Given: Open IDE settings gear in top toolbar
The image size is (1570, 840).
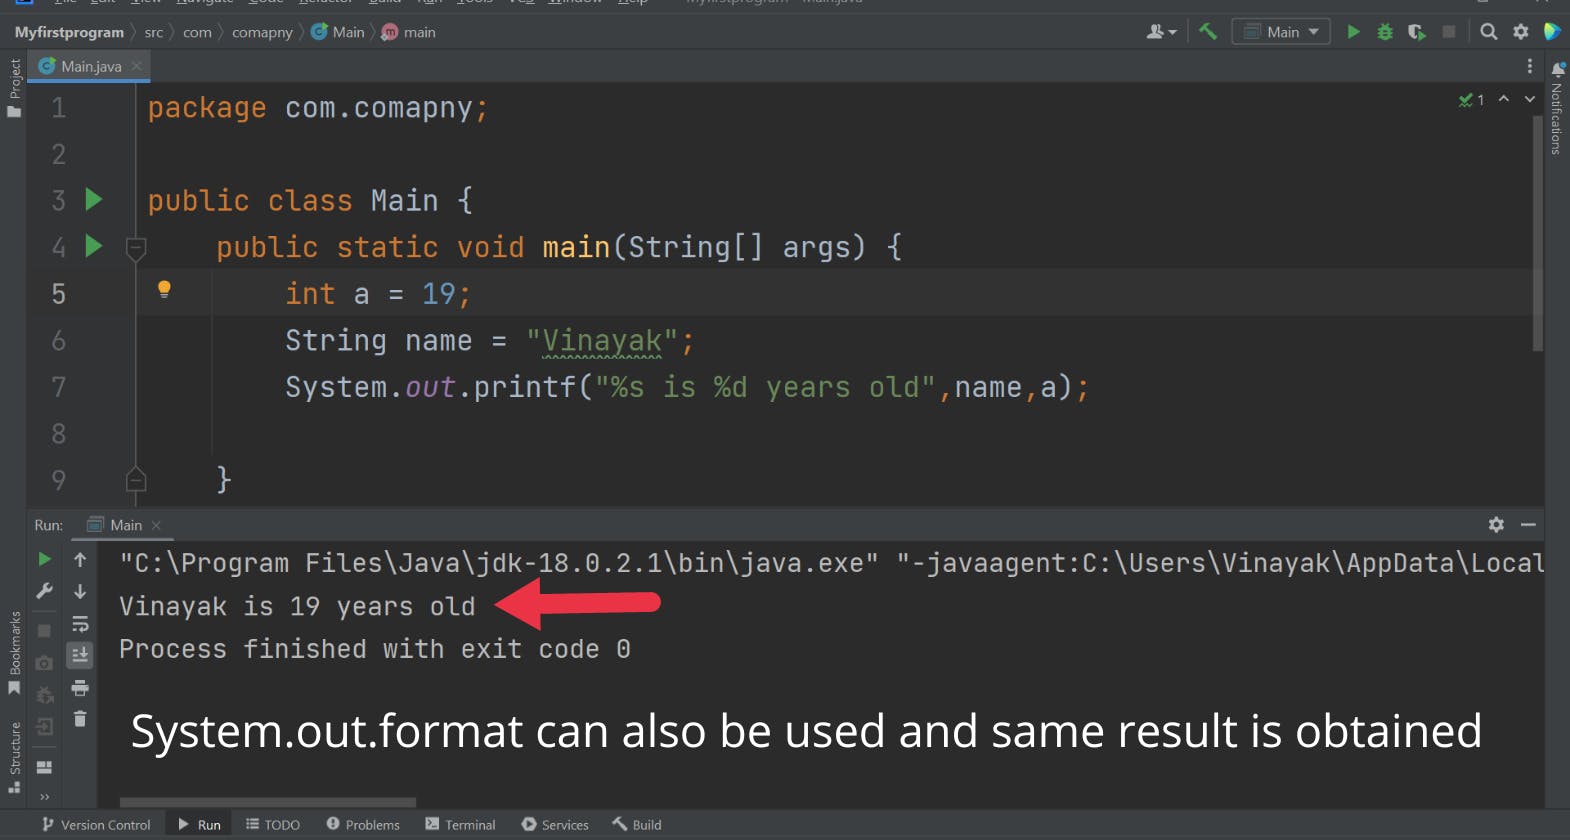Looking at the screenshot, I should [x=1521, y=32].
